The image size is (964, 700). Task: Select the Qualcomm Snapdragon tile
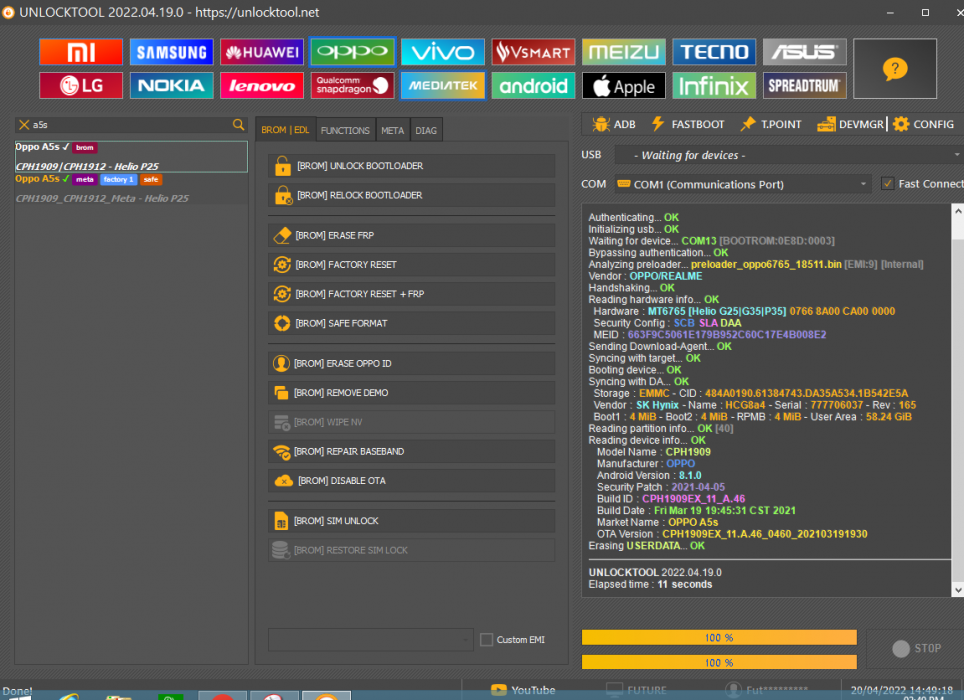pyautogui.click(x=352, y=85)
